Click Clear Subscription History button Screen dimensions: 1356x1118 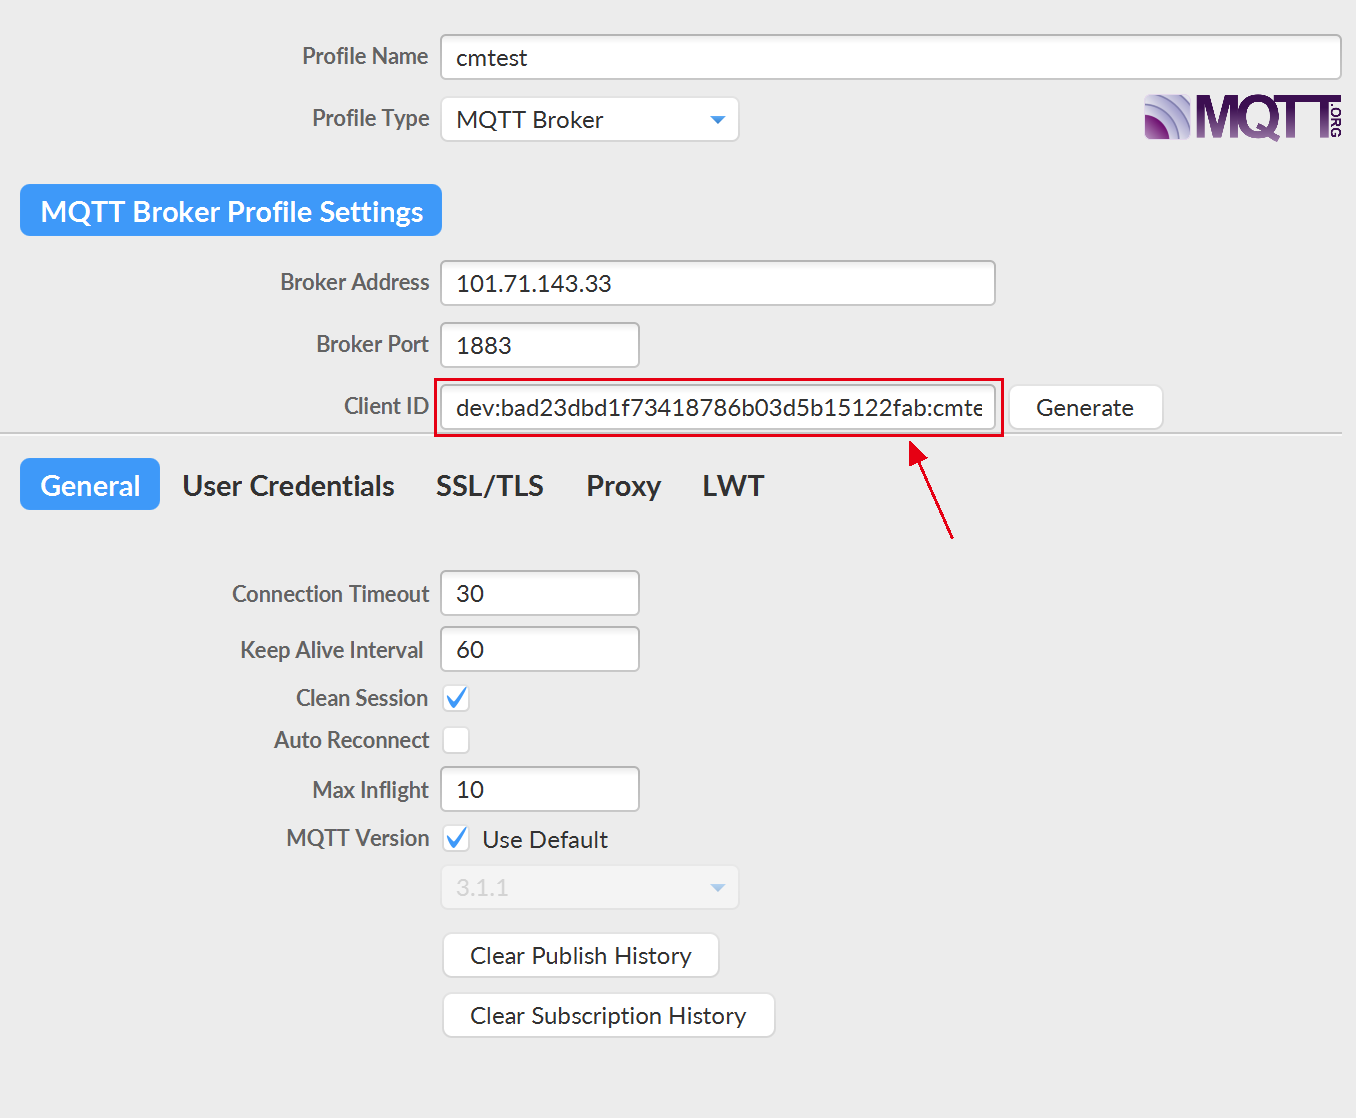pos(608,1016)
